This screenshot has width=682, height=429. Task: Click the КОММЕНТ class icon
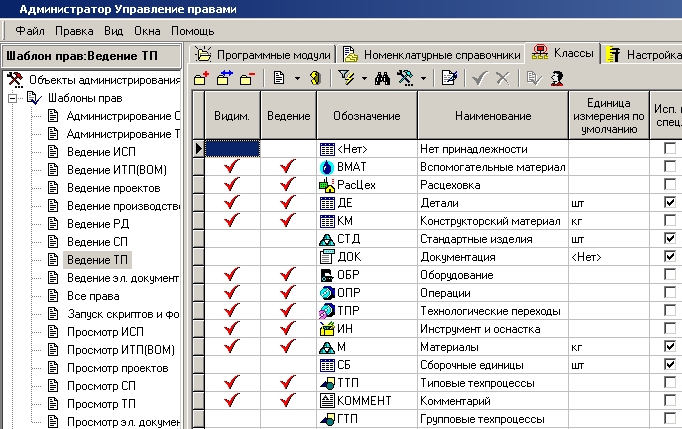[327, 401]
